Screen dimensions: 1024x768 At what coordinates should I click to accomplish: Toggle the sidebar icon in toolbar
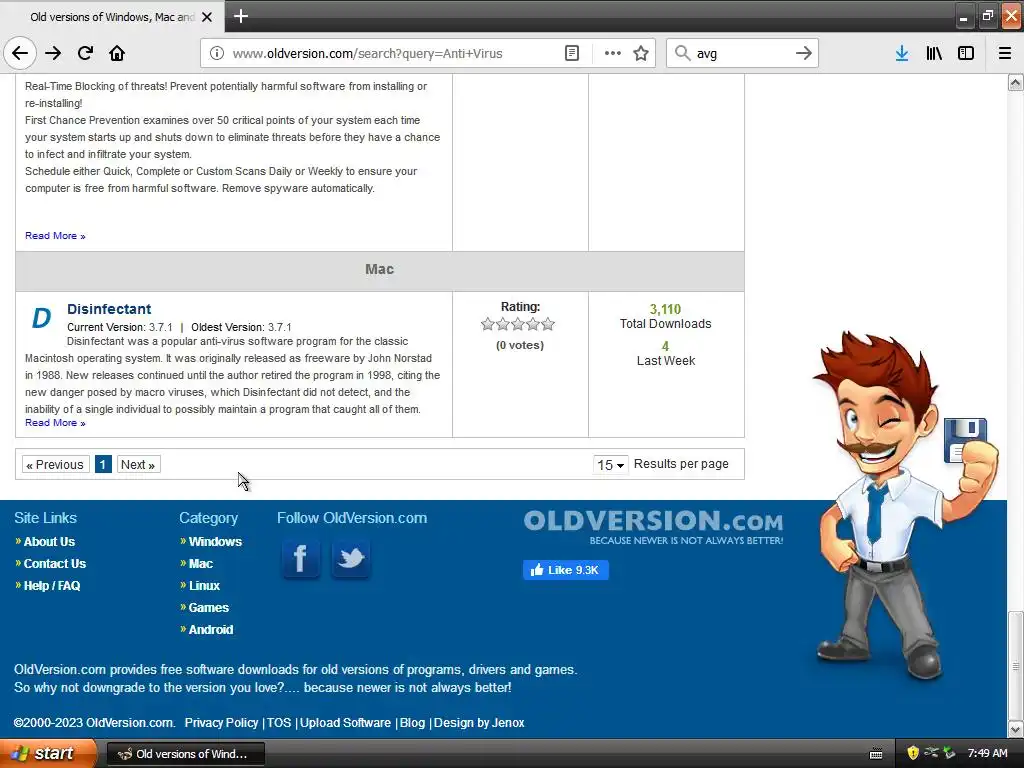pyautogui.click(x=966, y=54)
